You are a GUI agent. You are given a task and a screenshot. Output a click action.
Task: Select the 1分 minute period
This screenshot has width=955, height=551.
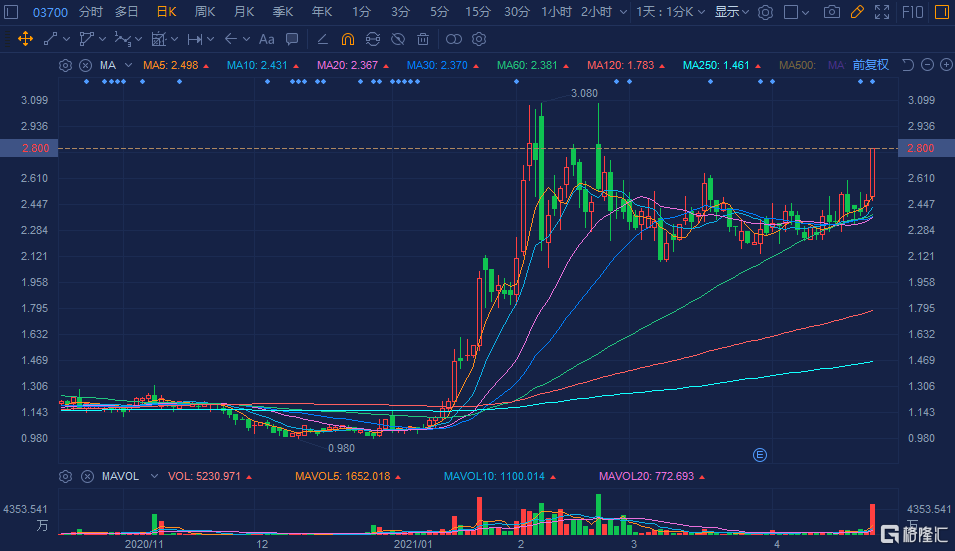point(361,12)
